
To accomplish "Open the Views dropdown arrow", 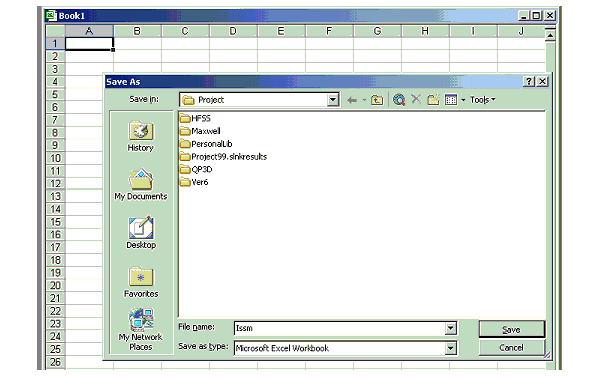I will (x=463, y=100).
